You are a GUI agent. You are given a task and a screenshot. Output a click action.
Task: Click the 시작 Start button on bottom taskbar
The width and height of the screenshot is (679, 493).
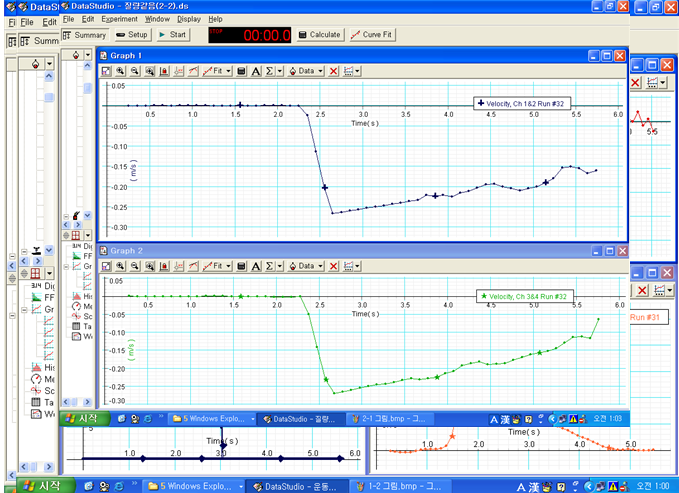pyautogui.click(x=46, y=486)
